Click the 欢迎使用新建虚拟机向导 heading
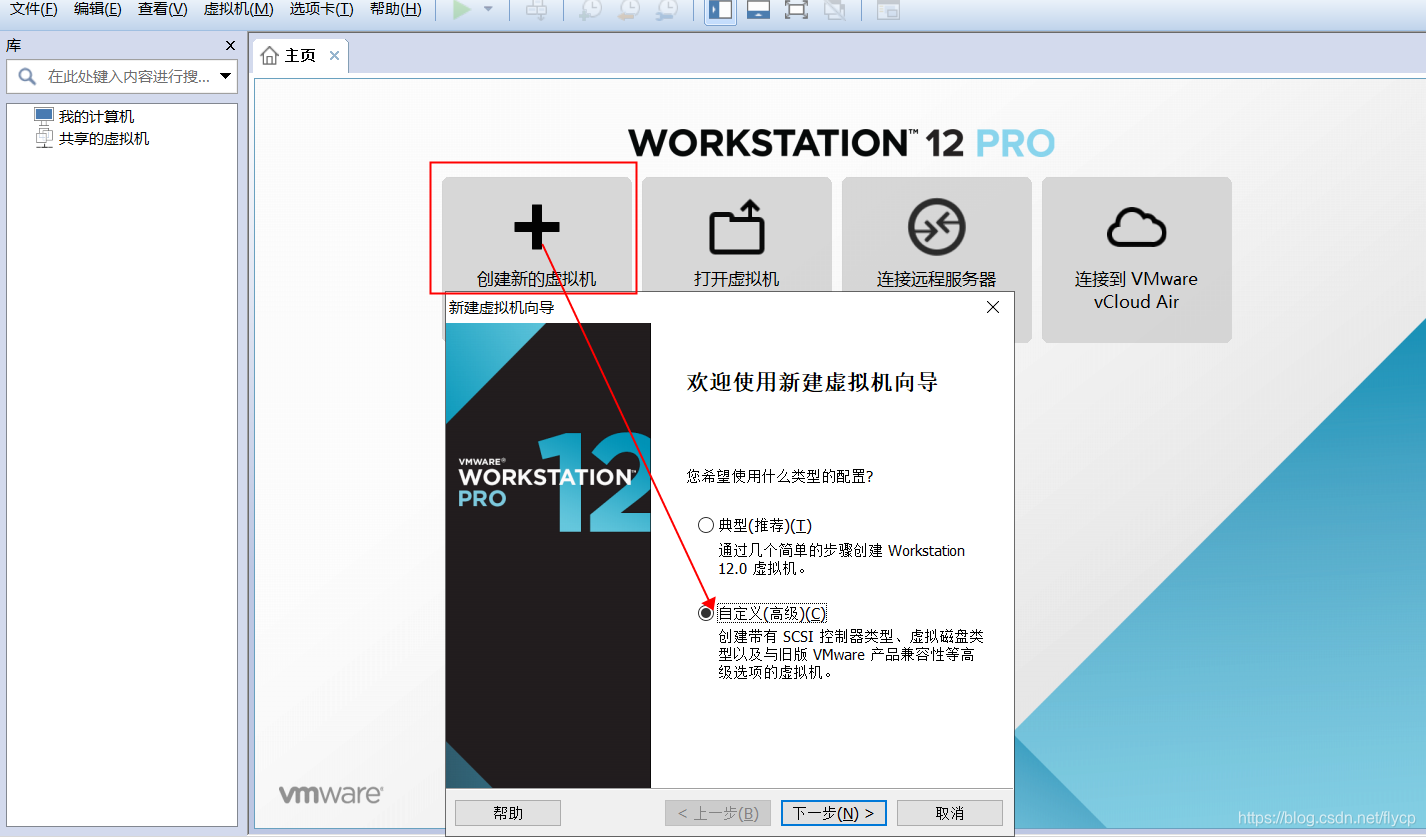This screenshot has width=1426, height=837. click(x=813, y=382)
